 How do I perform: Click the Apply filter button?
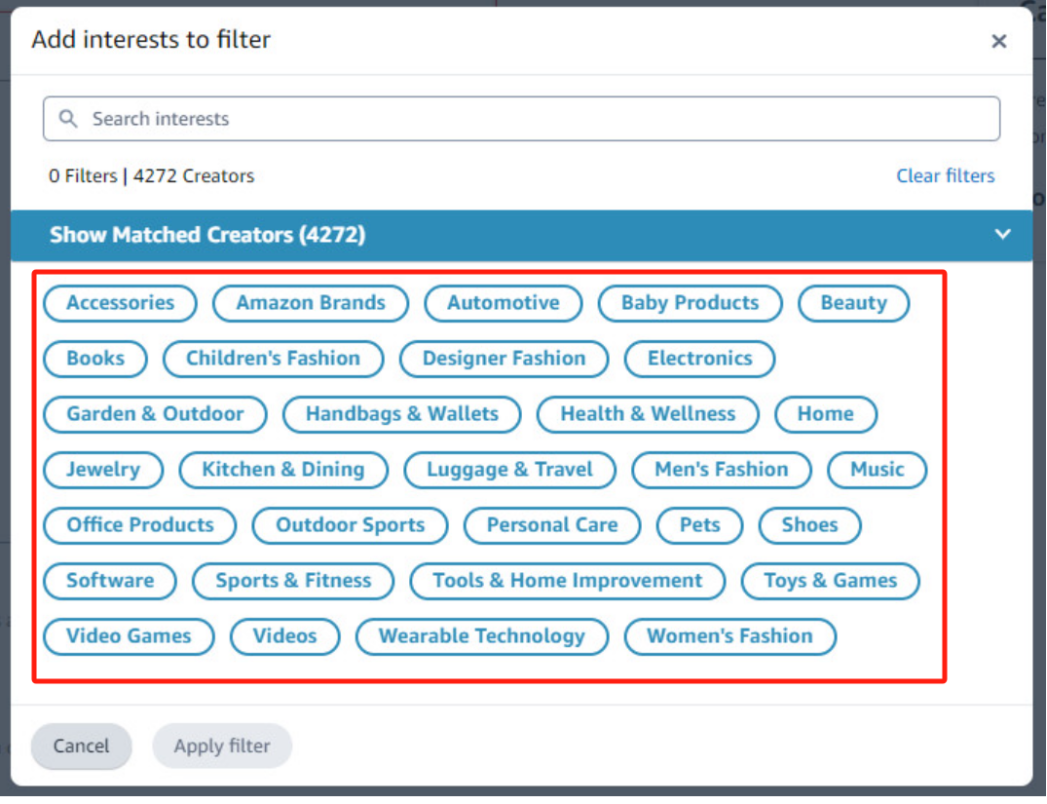(x=222, y=745)
